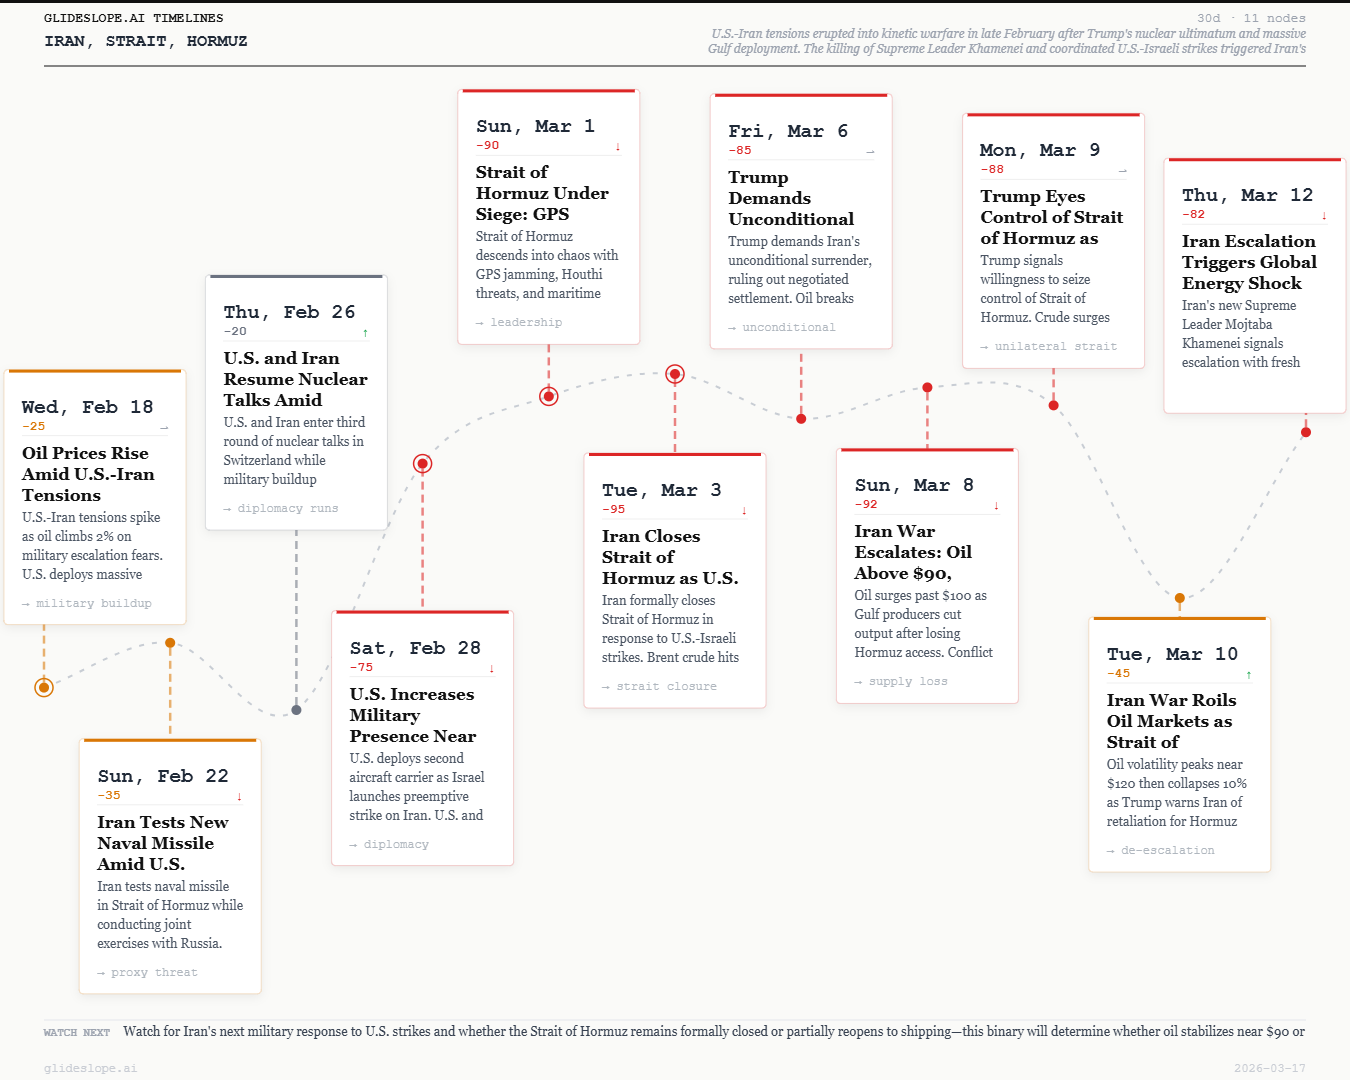This screenshot has width=1350, height=1080.
Task: Click the downward trend arrow on Feb 22 card
Action: click(239, 795)
